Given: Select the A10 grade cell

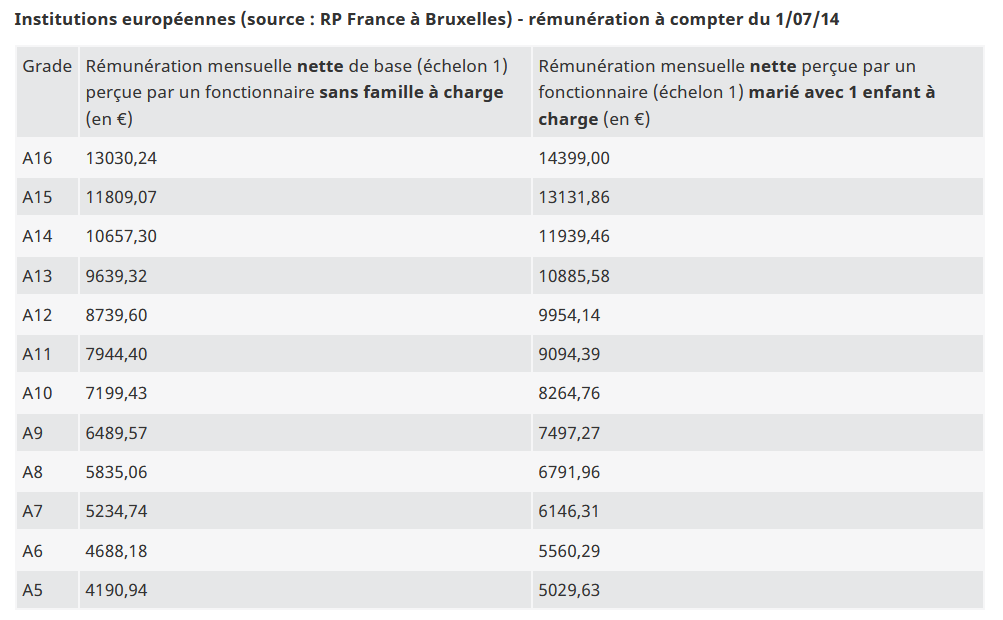Looking at the screenshot, I should 38,393.
